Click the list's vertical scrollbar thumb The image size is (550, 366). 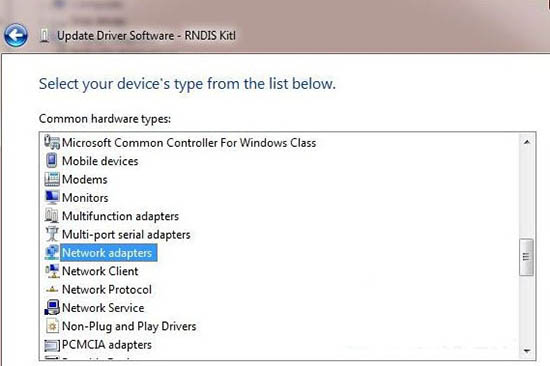(526, 257)
